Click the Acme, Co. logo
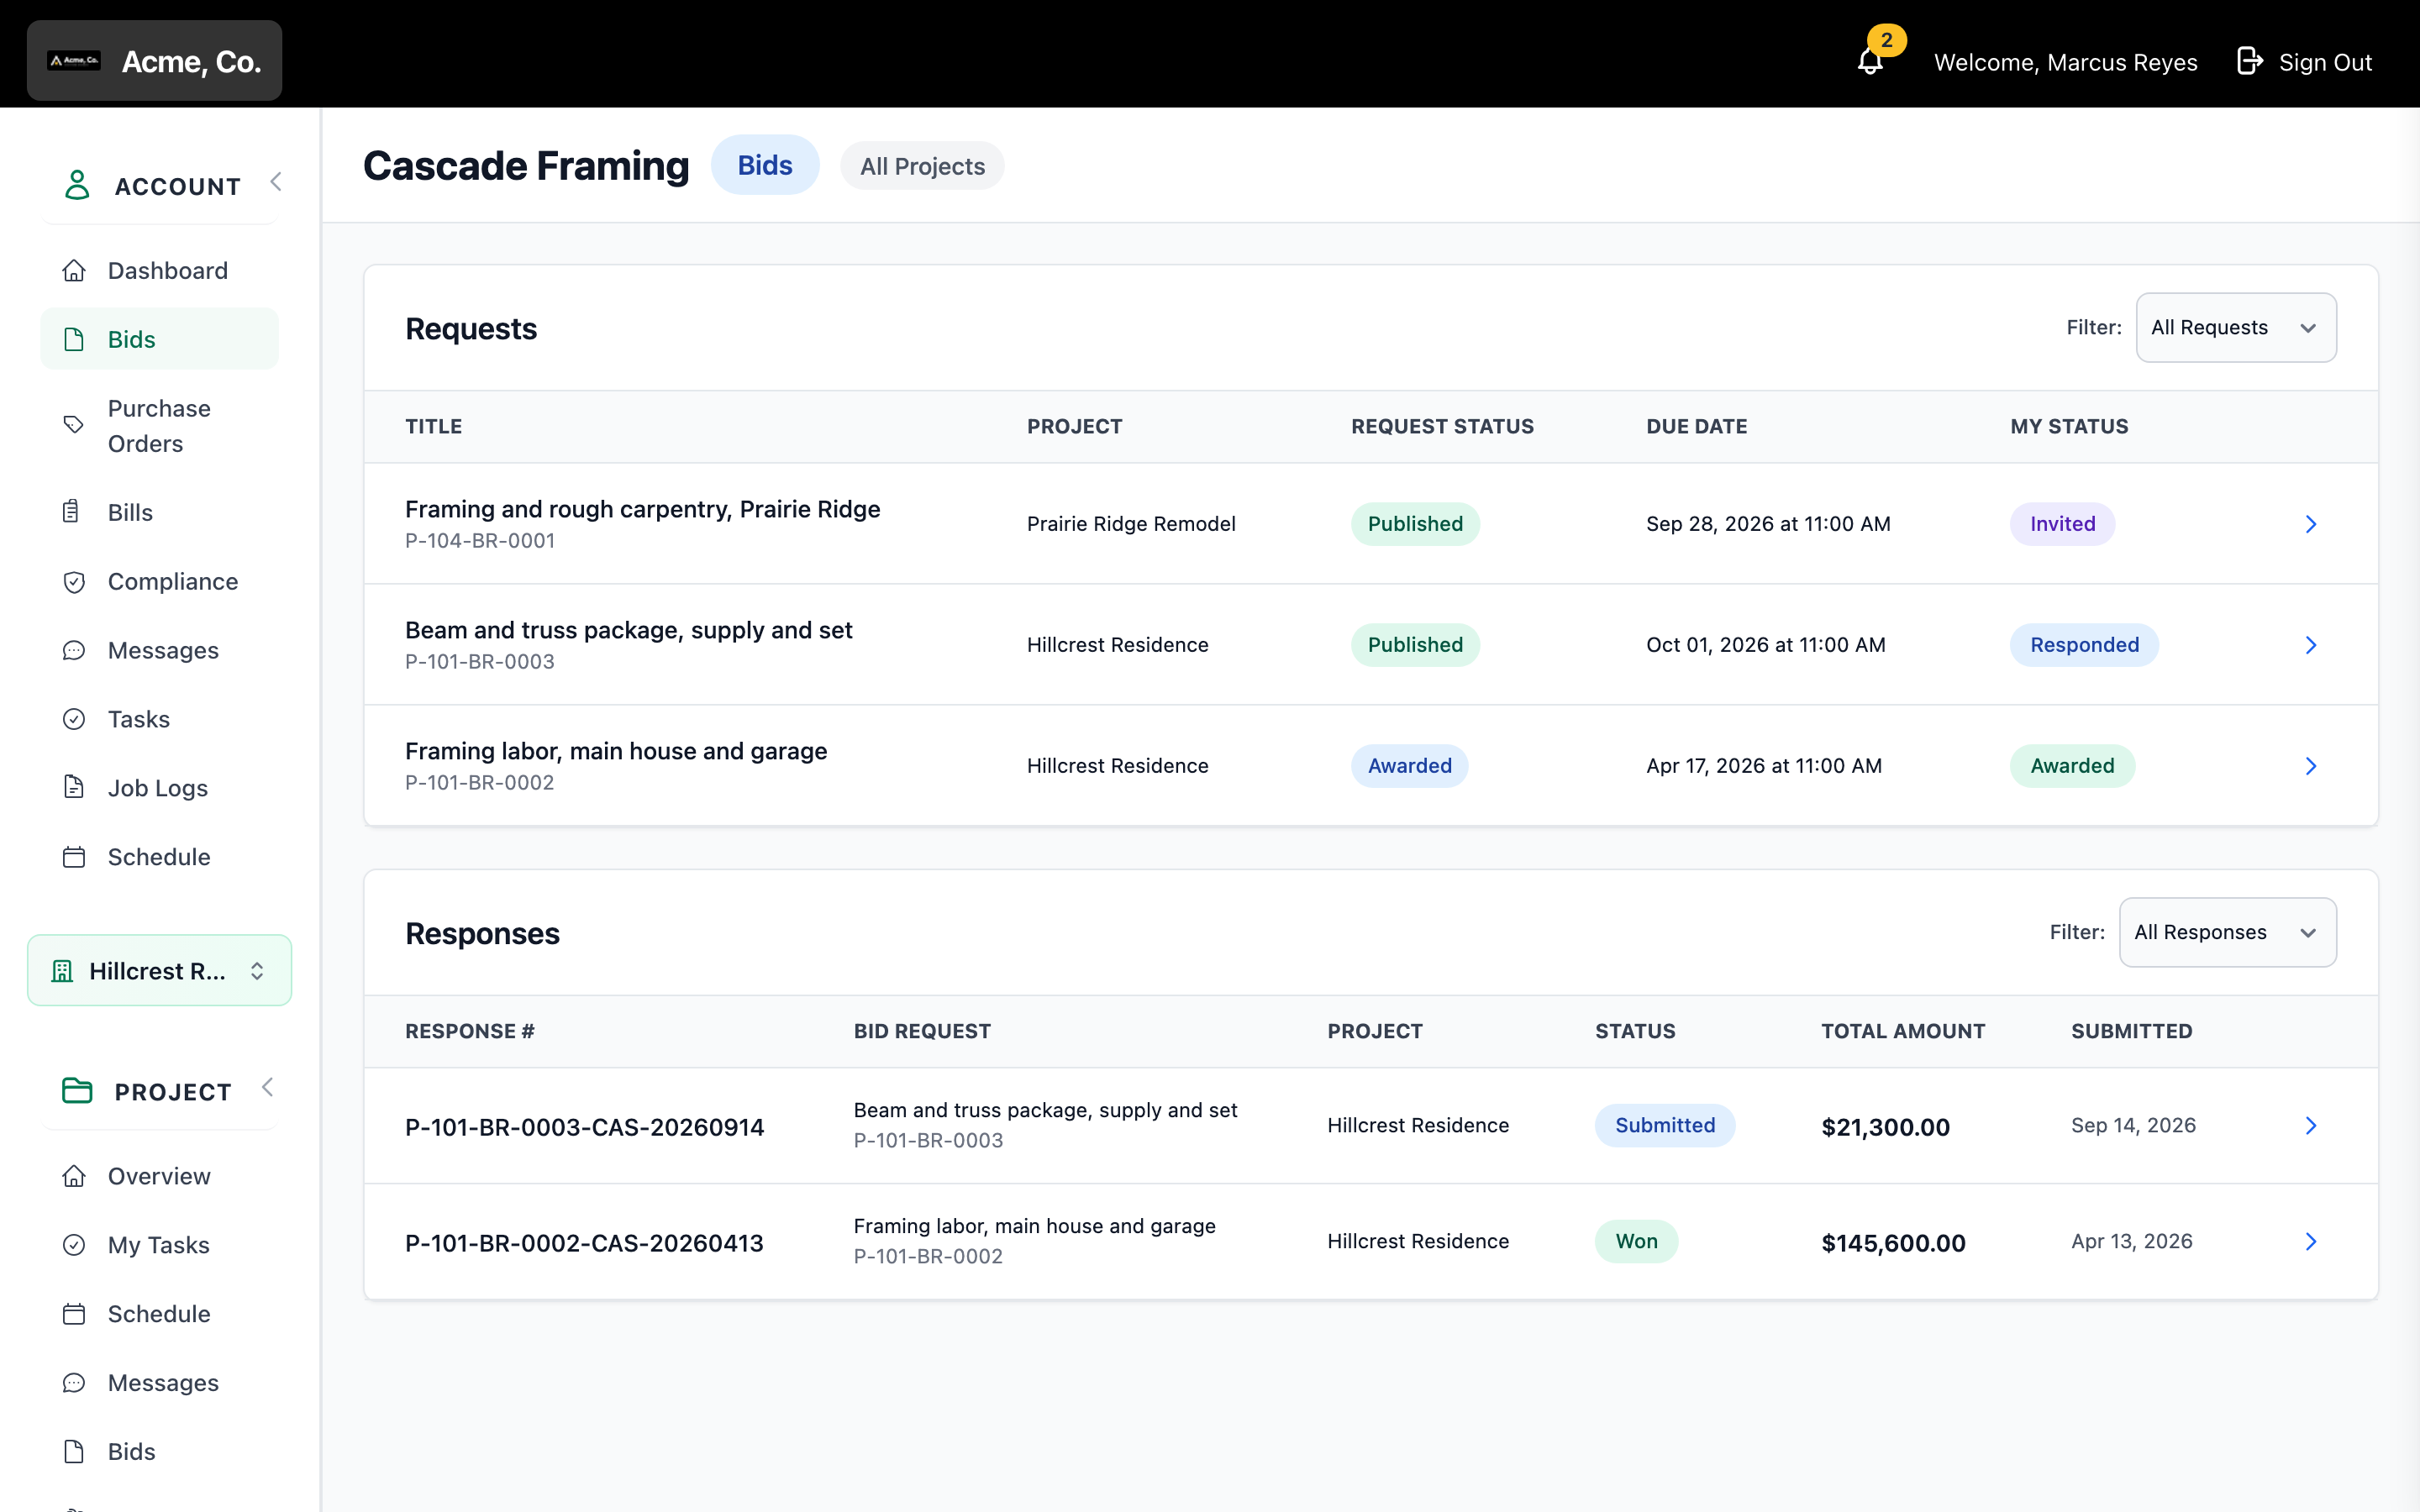The height and width of the screenshot is (1512, 2420). coord(154,61)
